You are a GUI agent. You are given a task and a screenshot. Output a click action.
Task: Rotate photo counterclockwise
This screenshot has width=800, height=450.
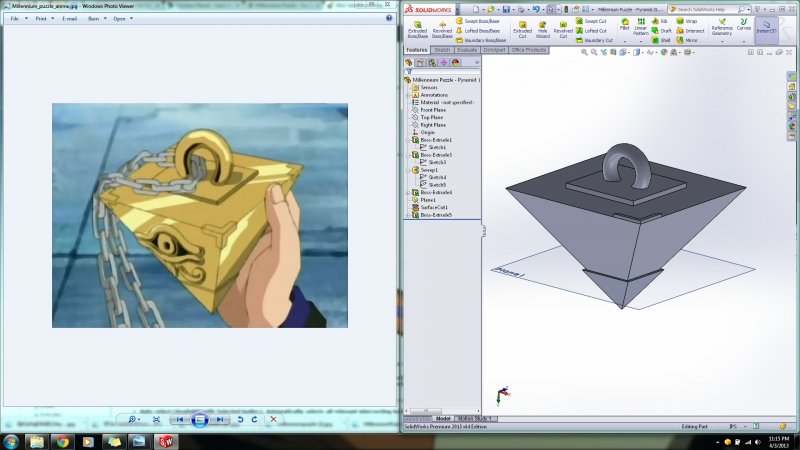pos(240,419)
